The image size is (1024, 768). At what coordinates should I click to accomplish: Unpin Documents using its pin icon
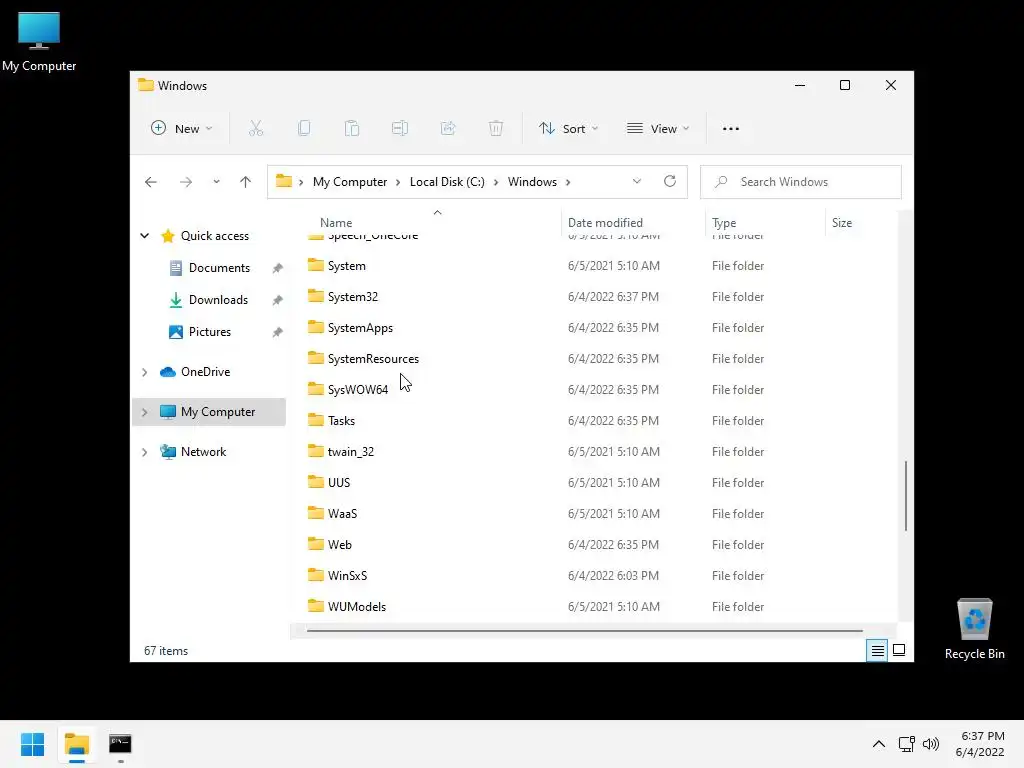(278, 268)
